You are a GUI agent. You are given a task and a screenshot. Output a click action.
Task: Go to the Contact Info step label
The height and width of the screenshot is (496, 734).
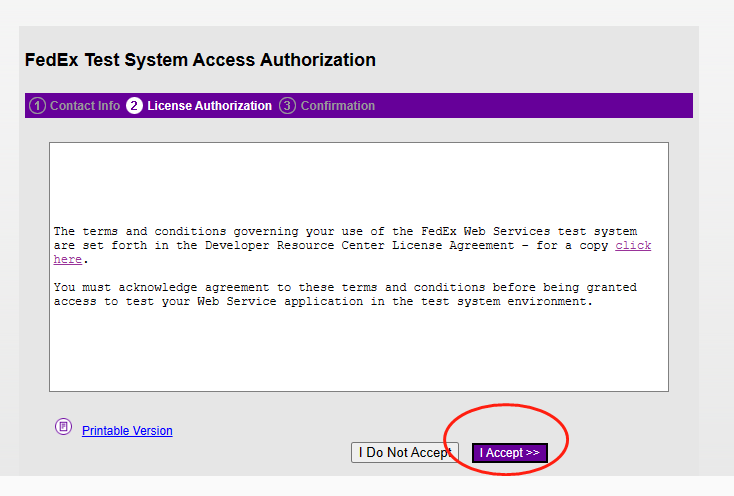click(x=85, y=106)
